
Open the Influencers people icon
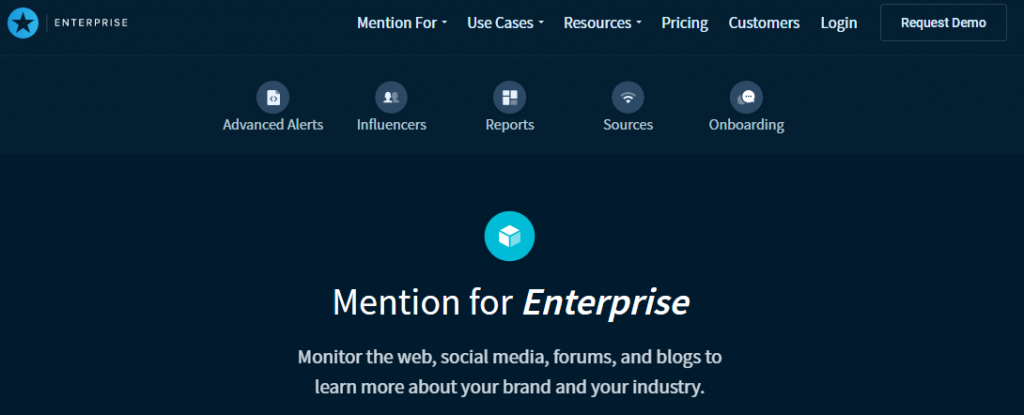point(391,98)
